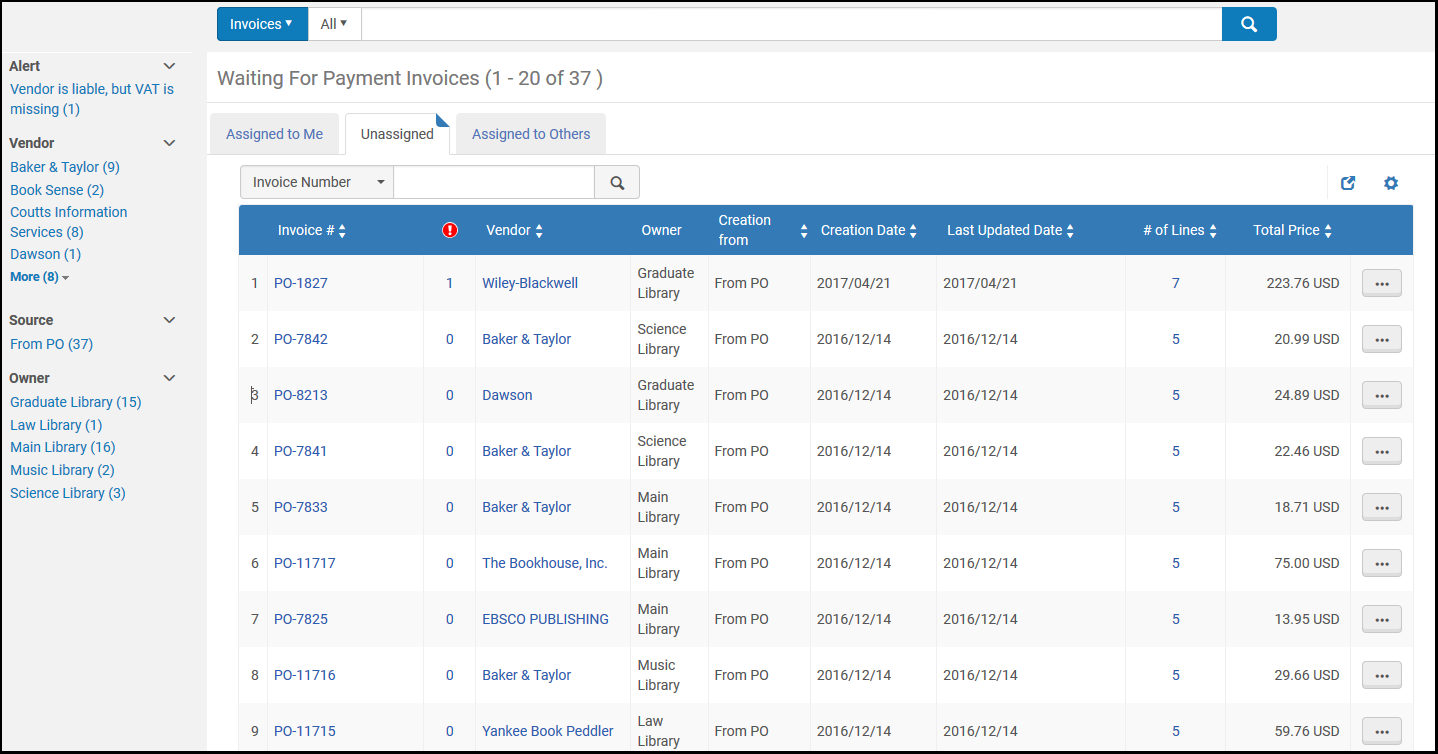Sort by # of Lines arrows
Image resolution: width=1438 pixels, height=754 pixels.
pos(1213,231)
